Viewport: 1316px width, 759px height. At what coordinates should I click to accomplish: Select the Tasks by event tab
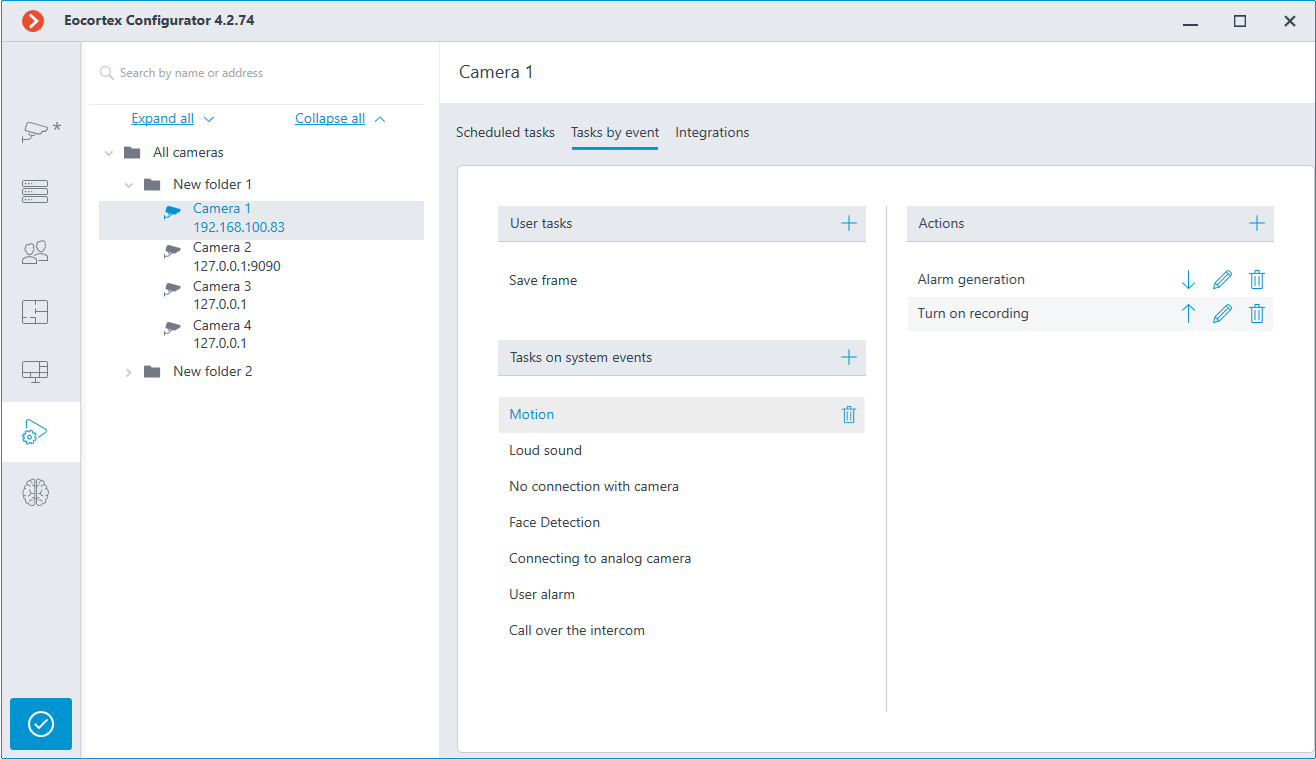pyautogui.click(x=615, y=132)
